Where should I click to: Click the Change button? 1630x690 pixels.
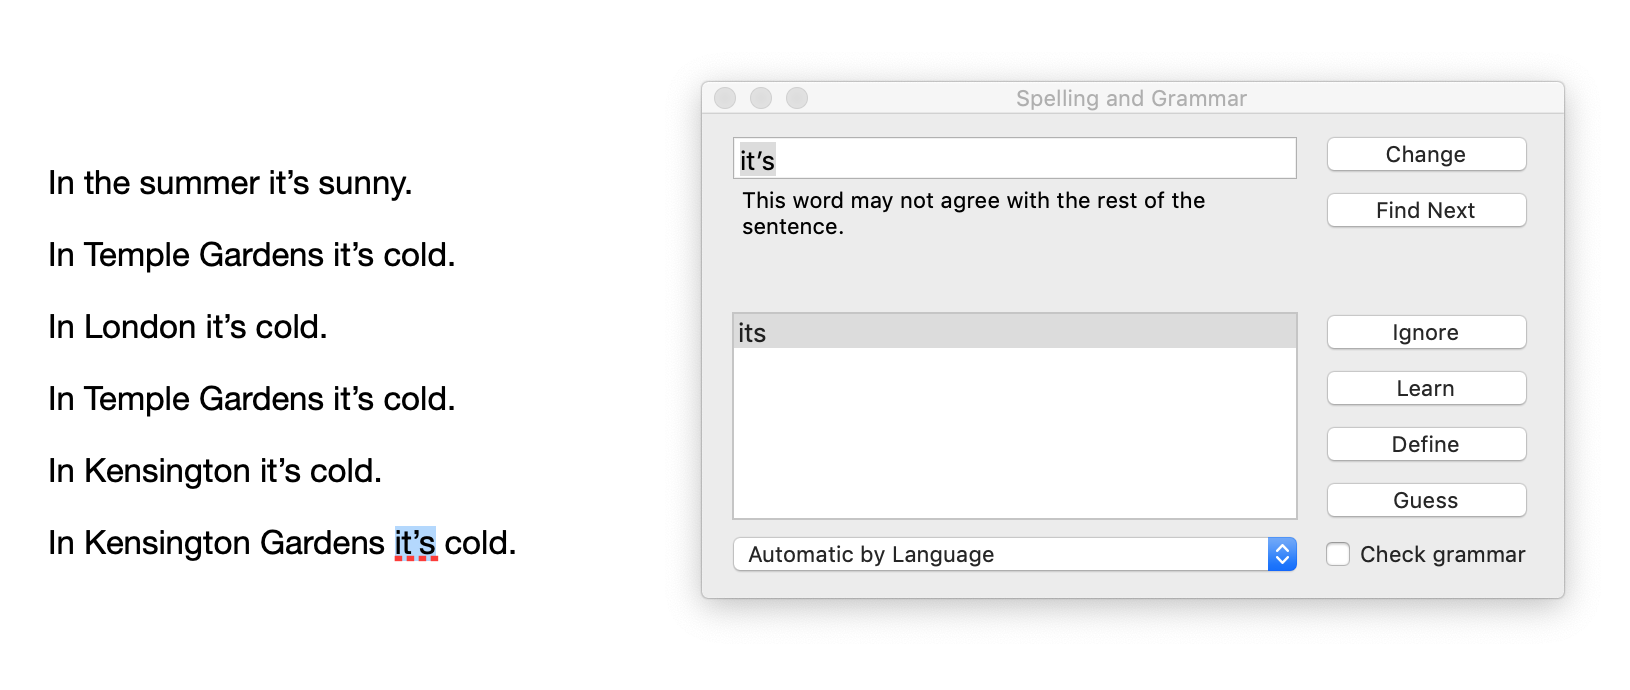(x=1426, y=155)
